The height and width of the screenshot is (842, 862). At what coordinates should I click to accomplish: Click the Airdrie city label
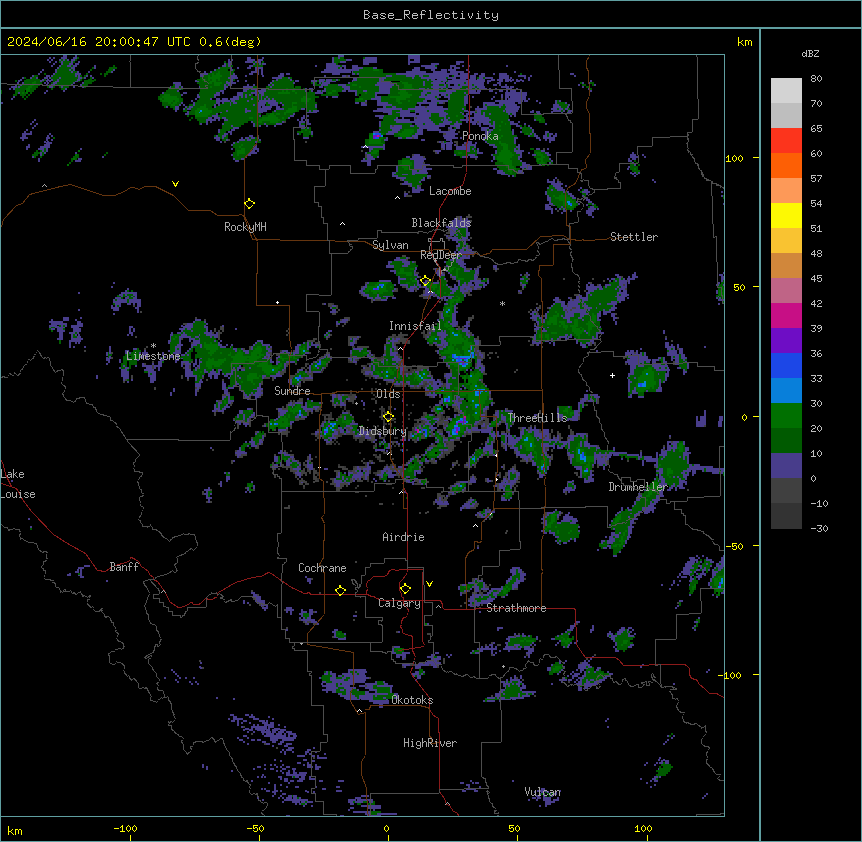coord(404,537)
